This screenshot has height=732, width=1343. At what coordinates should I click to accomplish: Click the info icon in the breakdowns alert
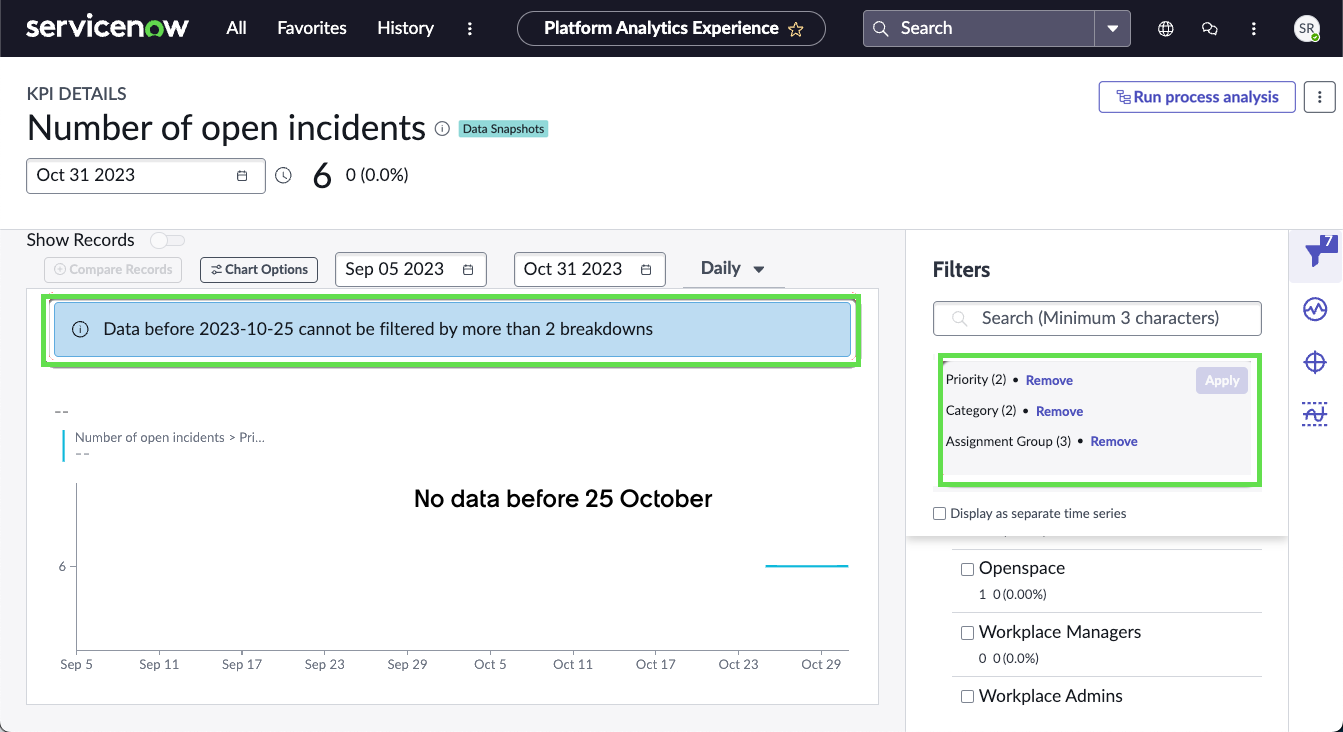tap(82, 329)
